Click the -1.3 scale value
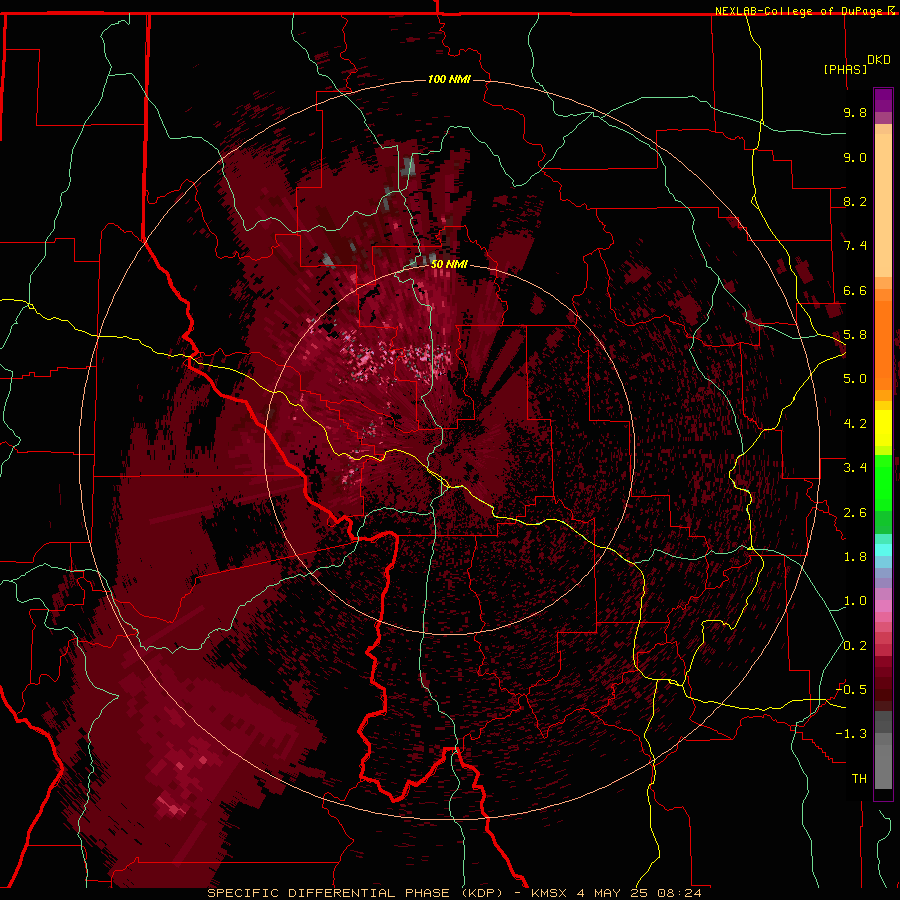Screen dimensions: 900x900 (x=851, y=734)
